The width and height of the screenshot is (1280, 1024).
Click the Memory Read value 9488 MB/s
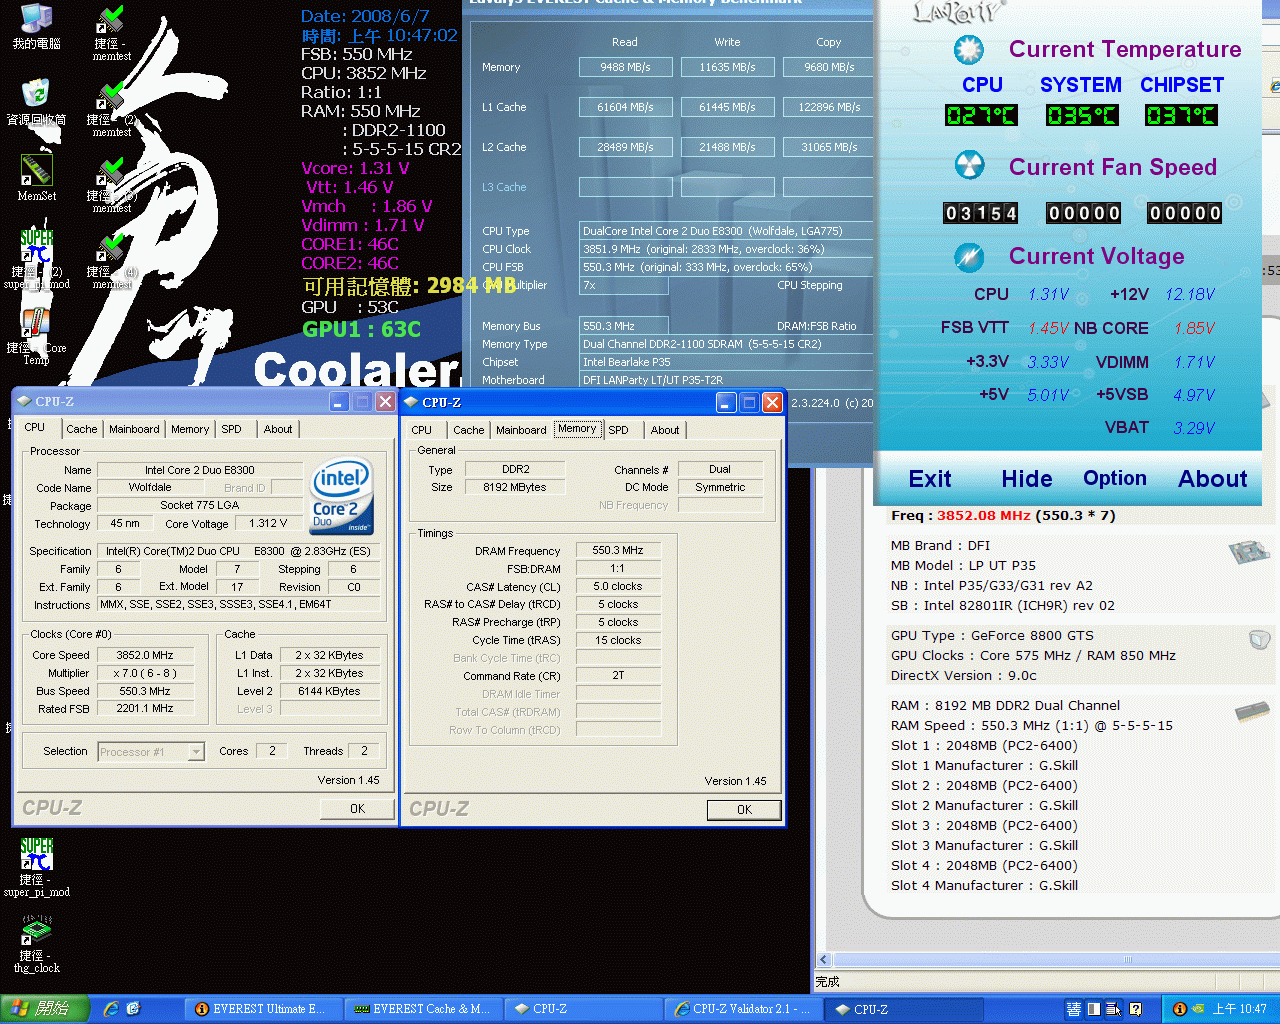(625, 67)
